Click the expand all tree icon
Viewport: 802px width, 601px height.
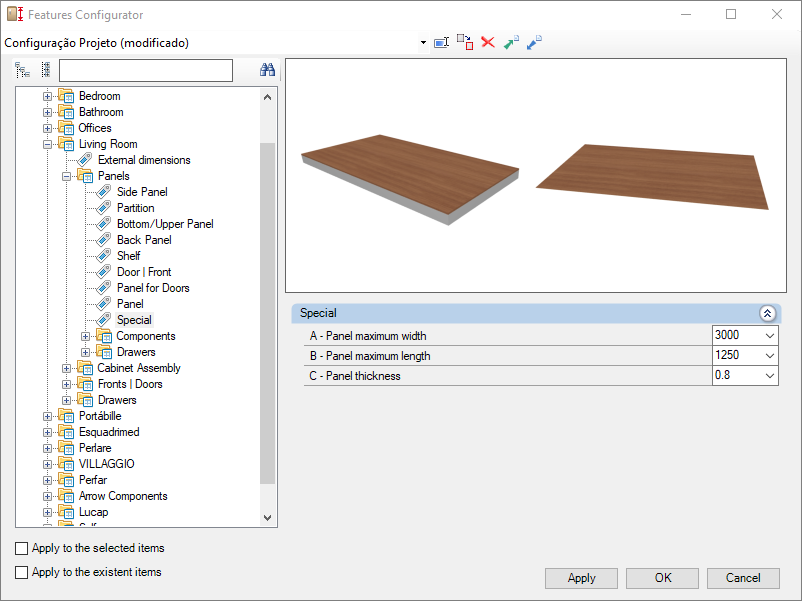click(x=23, y=70)
